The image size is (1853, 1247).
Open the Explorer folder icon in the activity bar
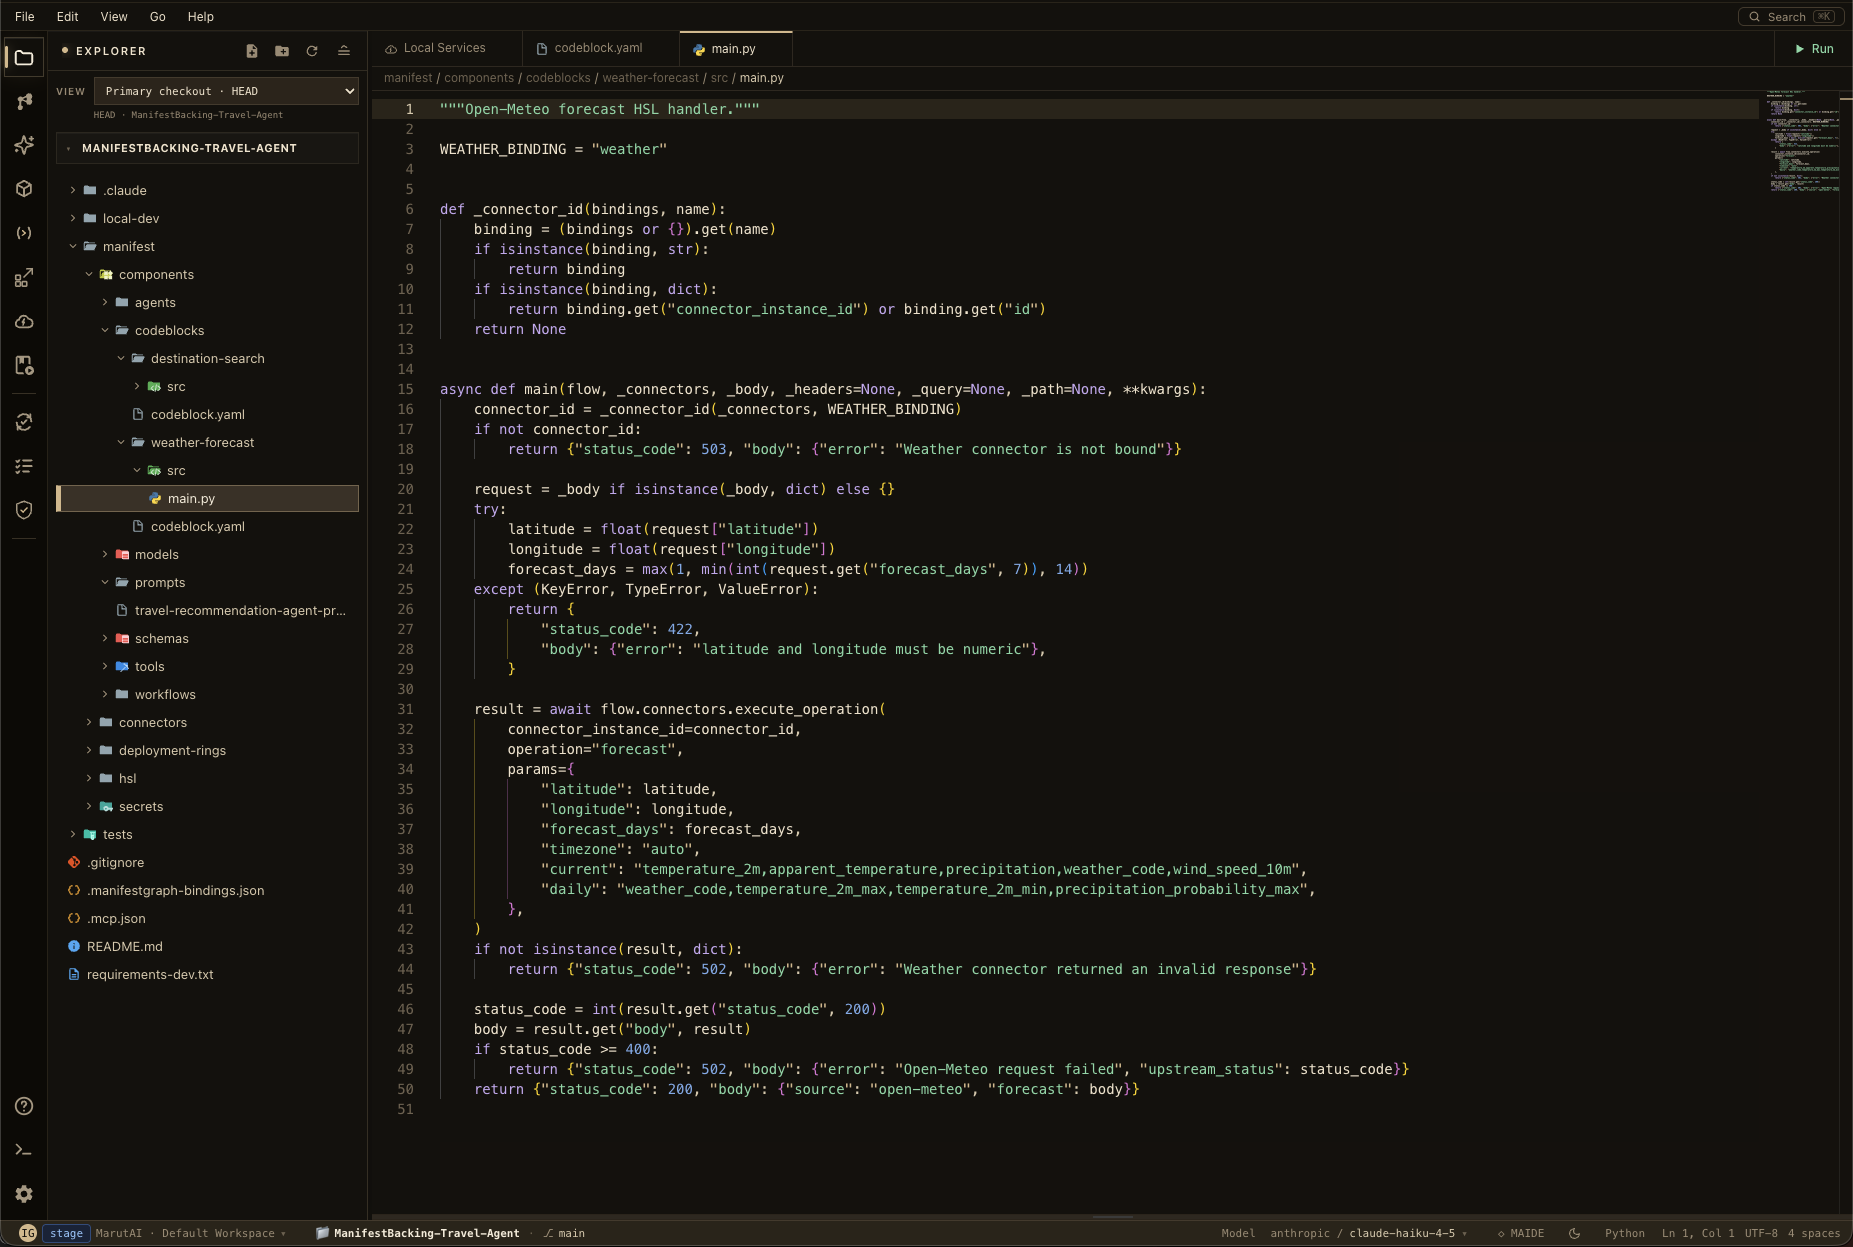(x=24, y=58)
